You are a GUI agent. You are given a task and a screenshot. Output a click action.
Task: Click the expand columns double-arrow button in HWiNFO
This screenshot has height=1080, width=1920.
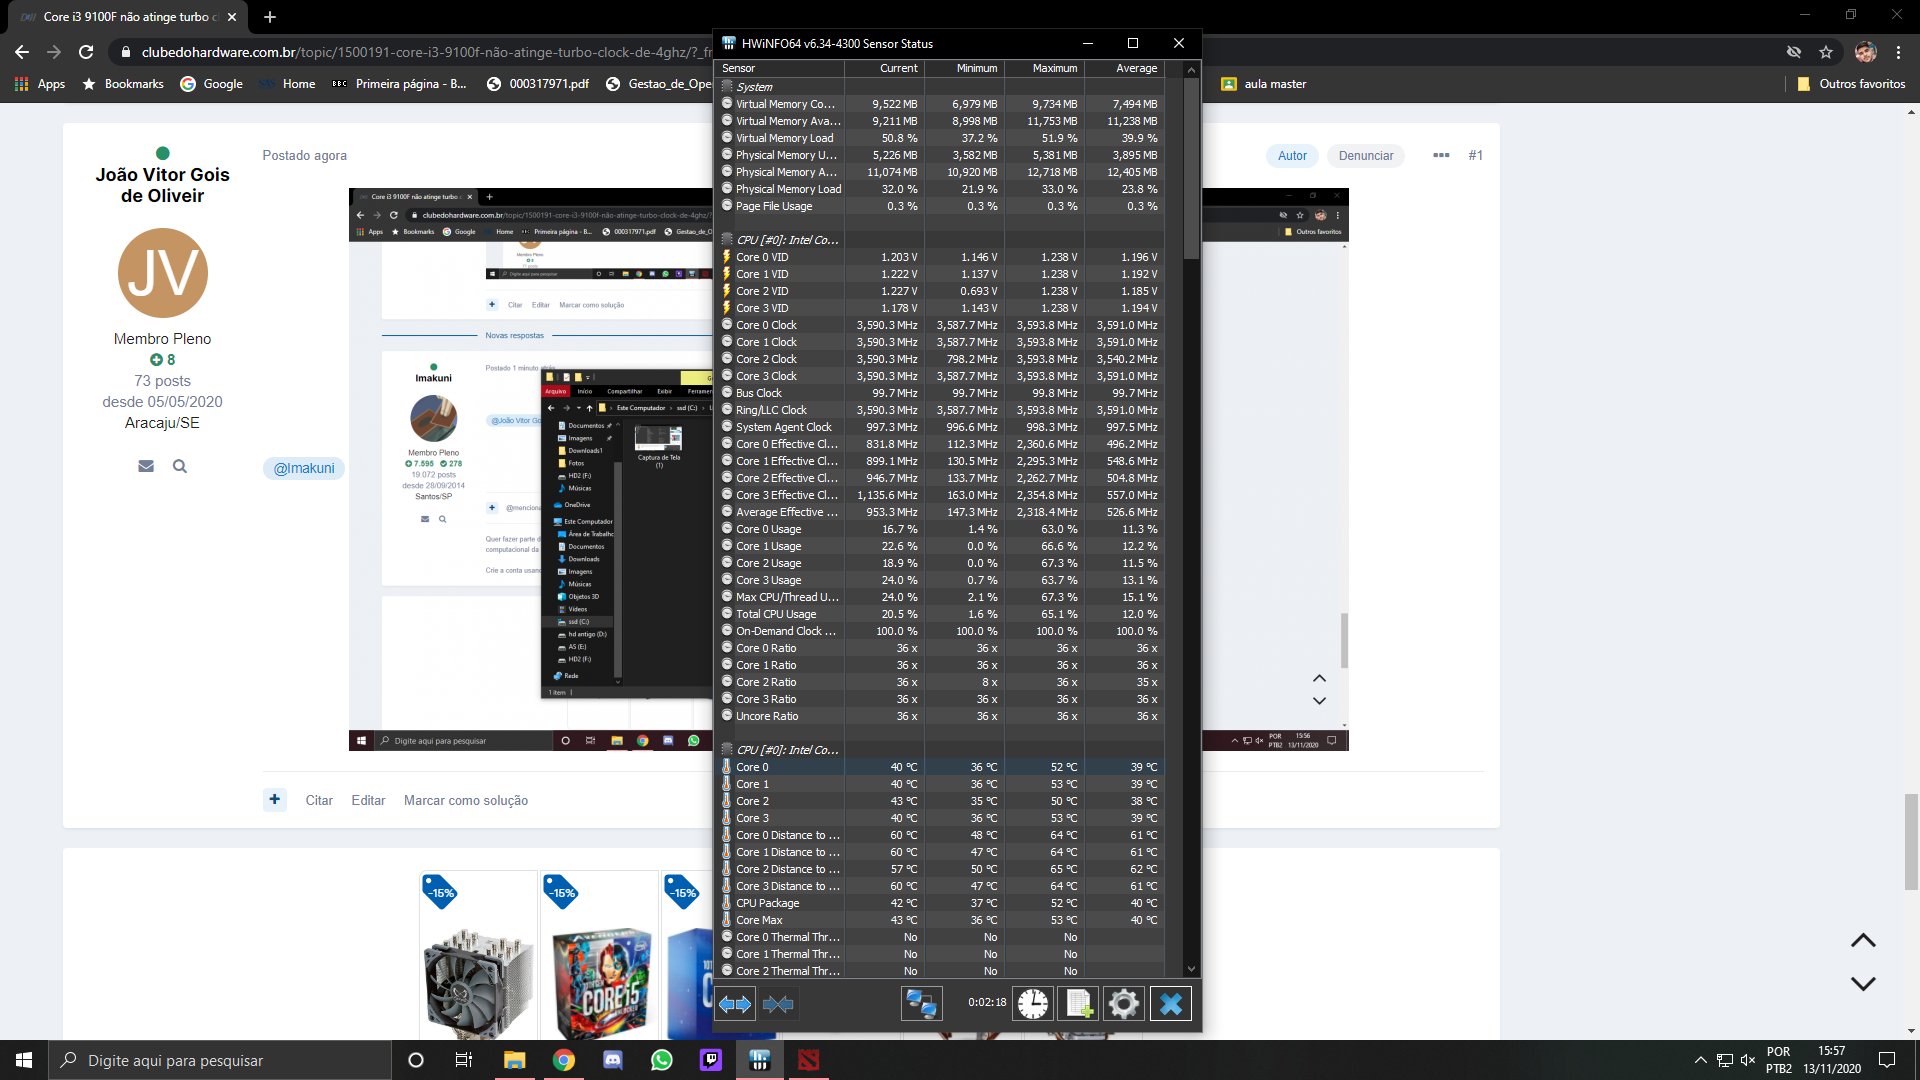735,1003
